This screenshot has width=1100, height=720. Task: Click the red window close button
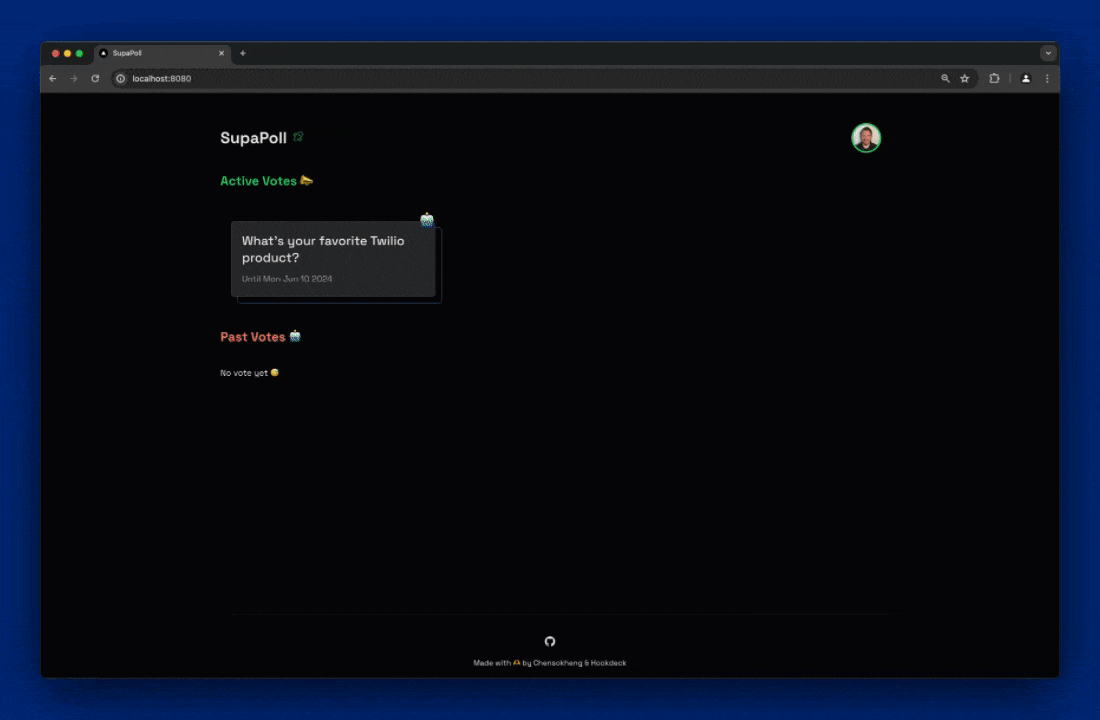click(x=55, y=53)
